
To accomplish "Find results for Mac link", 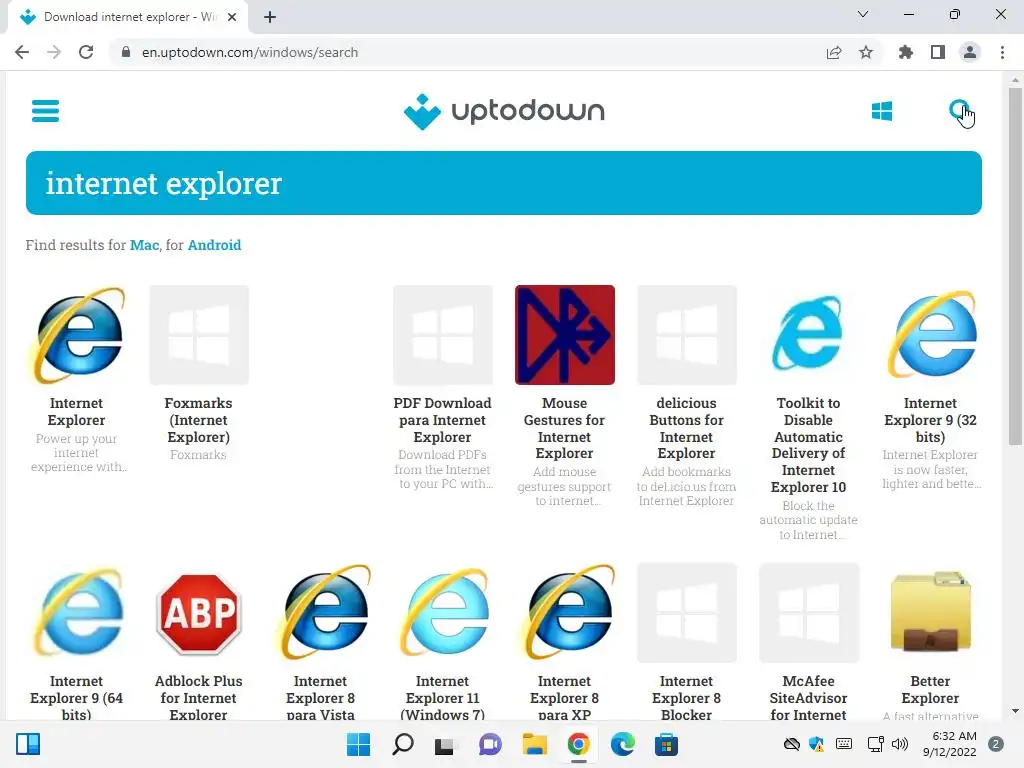I will click(x=144, y=245).
